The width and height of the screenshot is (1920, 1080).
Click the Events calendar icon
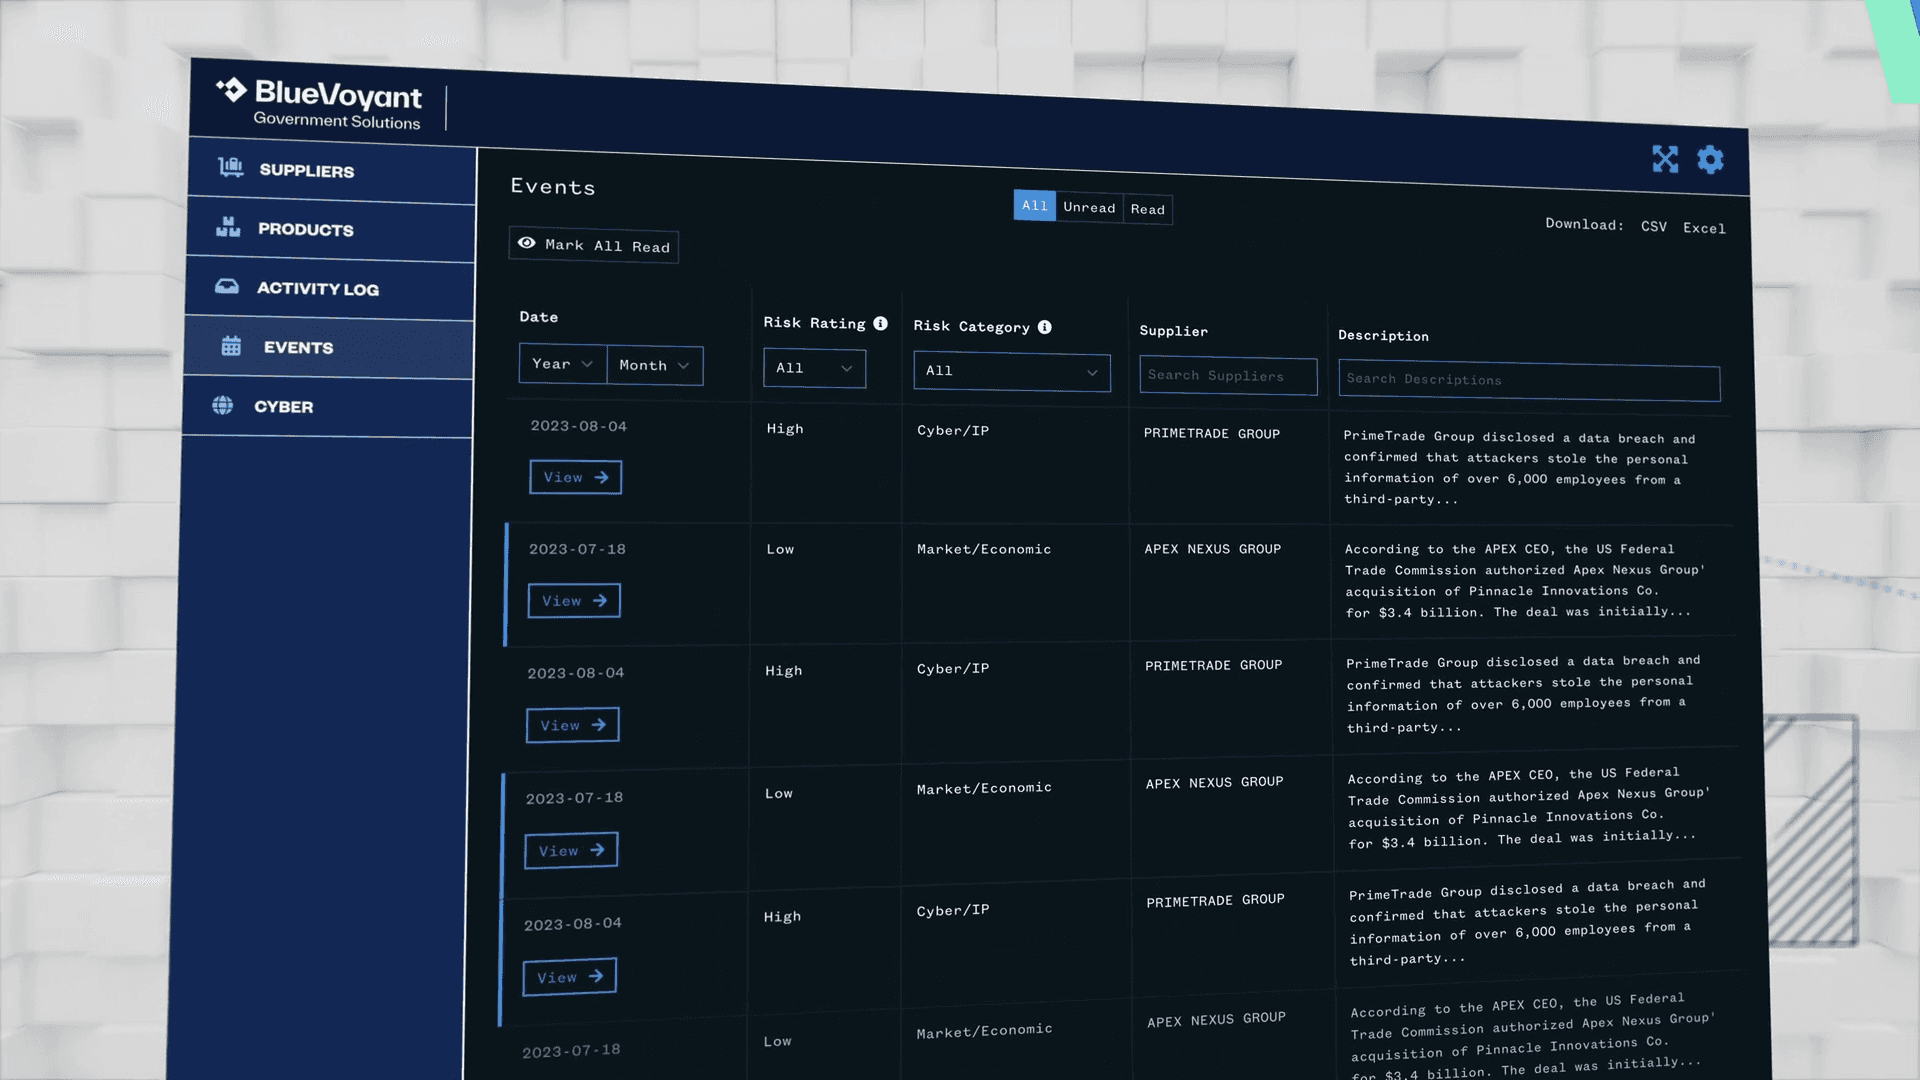pyautogui.click(x=231, y=346)
